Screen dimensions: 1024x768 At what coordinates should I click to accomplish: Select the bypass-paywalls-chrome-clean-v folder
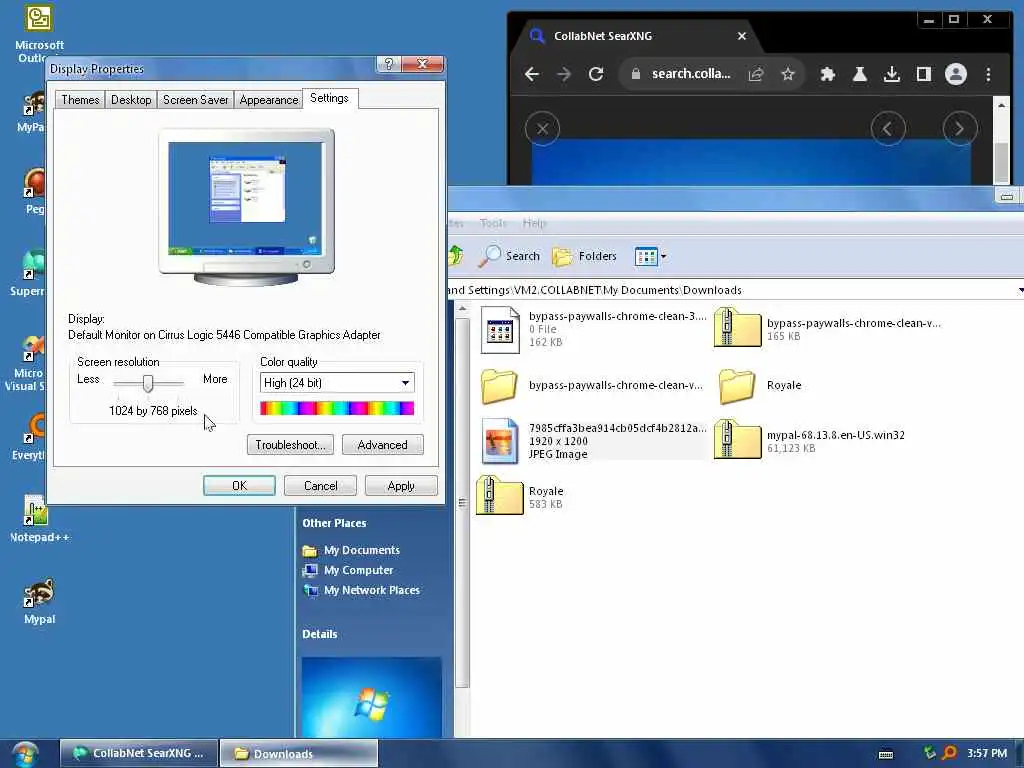tap(592, 385)
